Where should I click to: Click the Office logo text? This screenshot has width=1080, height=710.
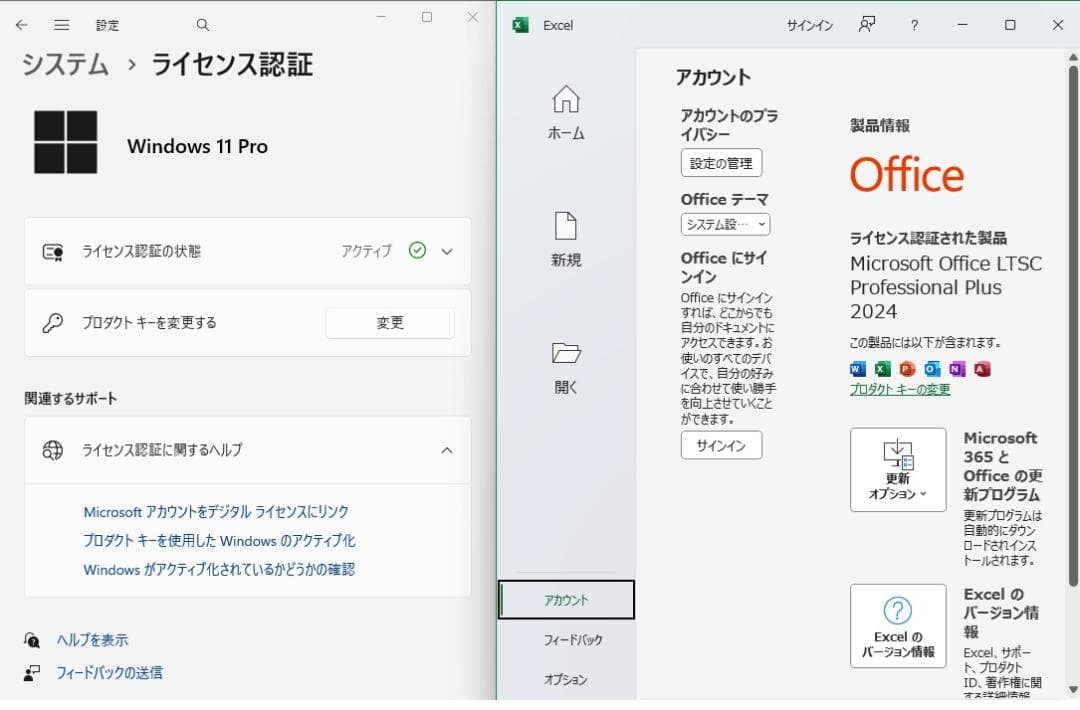pyautogui.click(x=906, y=174)
